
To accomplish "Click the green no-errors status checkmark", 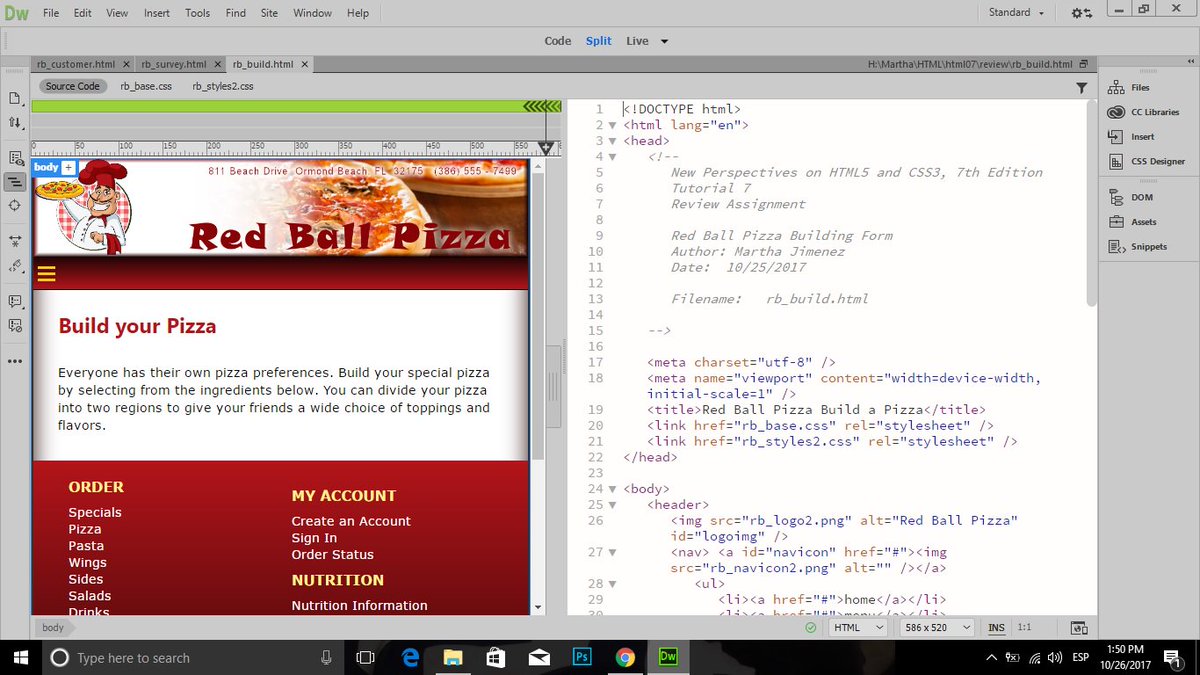I will [x=810, y=628].
